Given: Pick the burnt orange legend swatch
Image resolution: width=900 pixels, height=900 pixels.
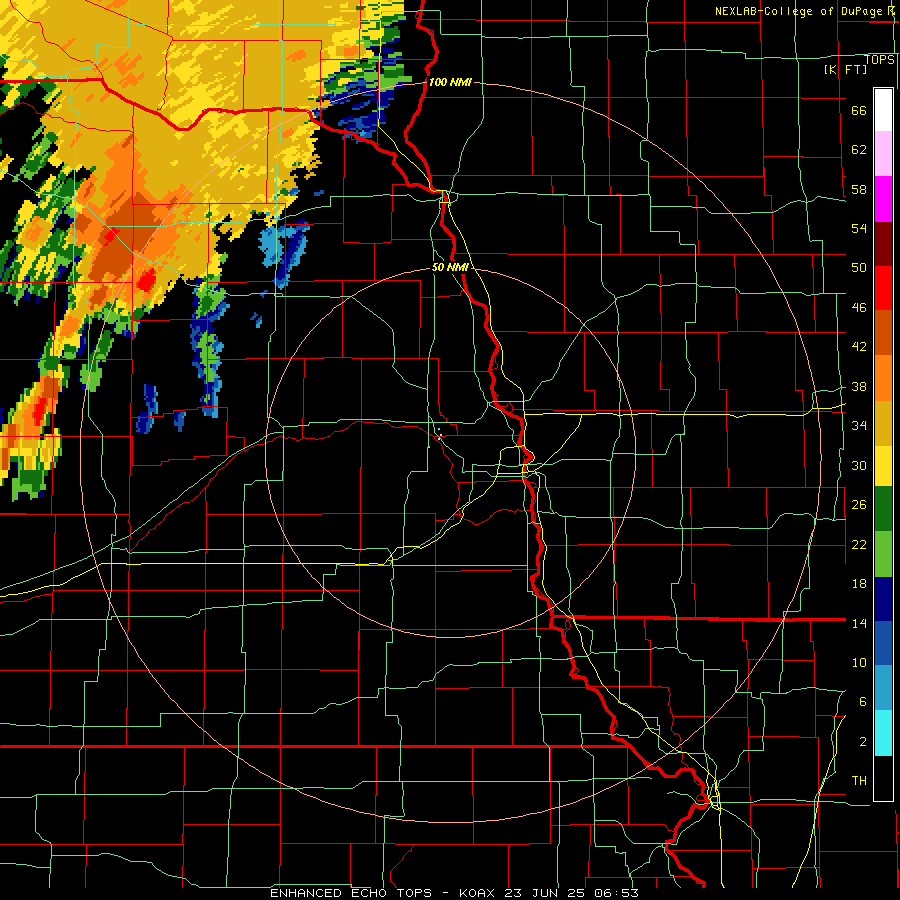Looking at the screenshot, I should coord(883,332).
